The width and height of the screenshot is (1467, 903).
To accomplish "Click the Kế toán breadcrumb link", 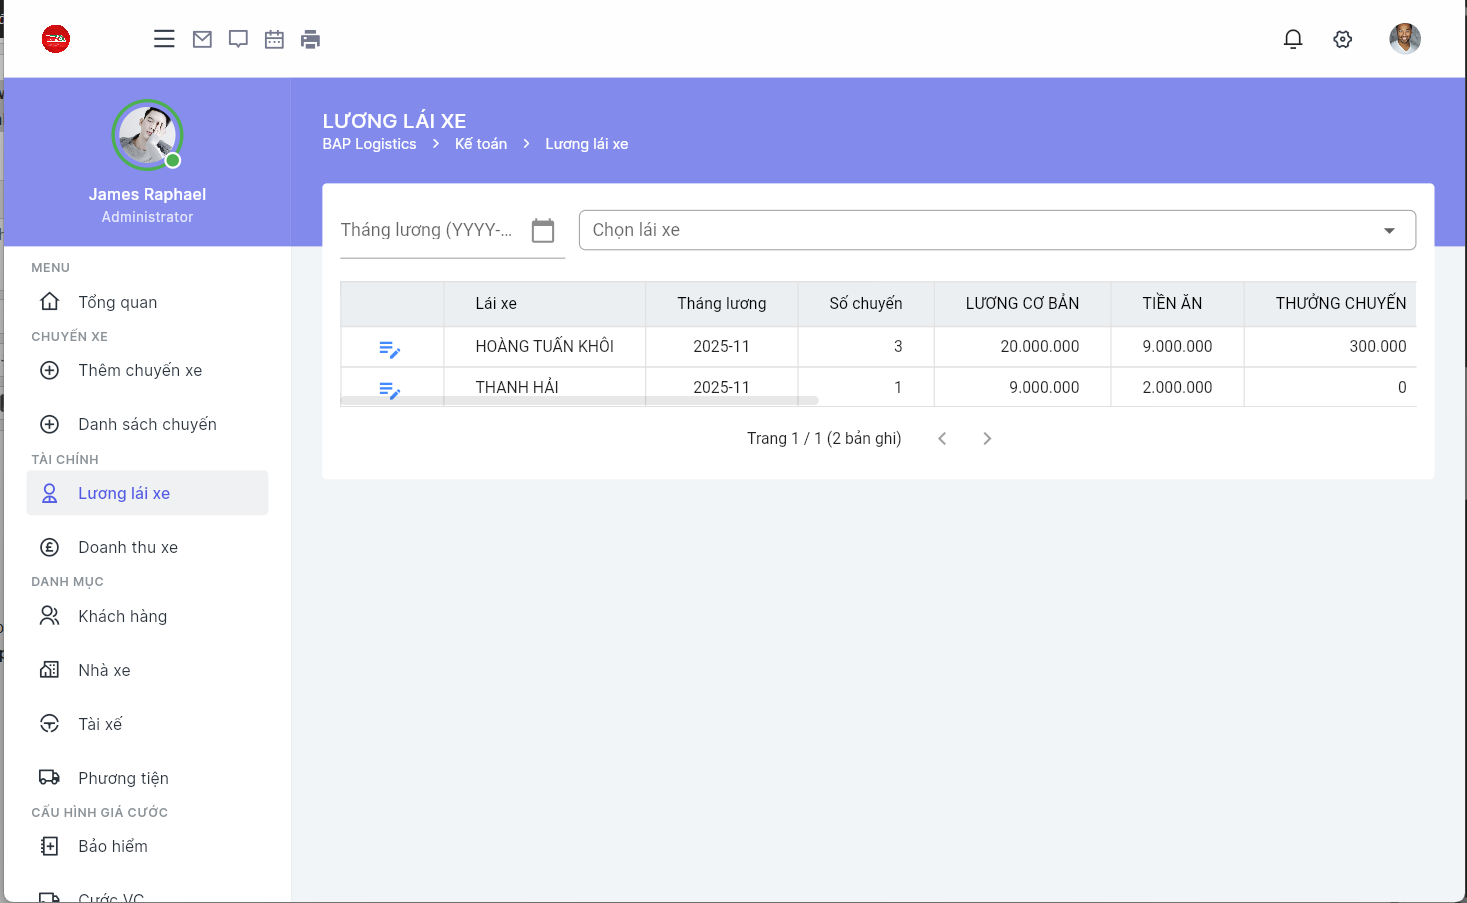I will point(481,144).
